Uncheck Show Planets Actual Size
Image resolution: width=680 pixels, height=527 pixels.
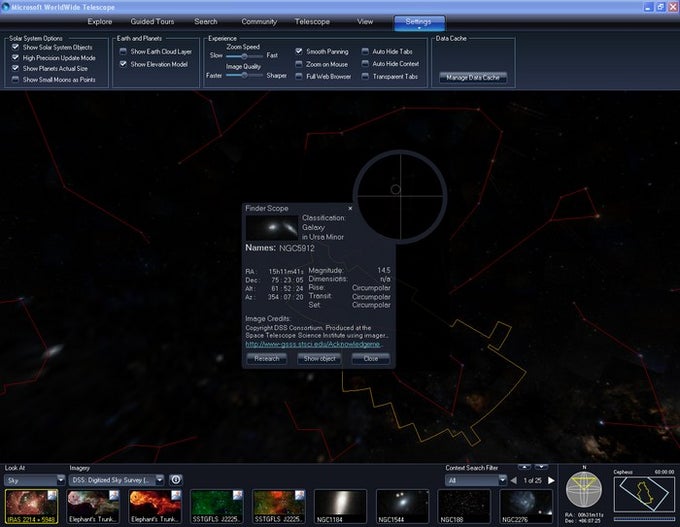pyautogui.click(x=16, y=69)
